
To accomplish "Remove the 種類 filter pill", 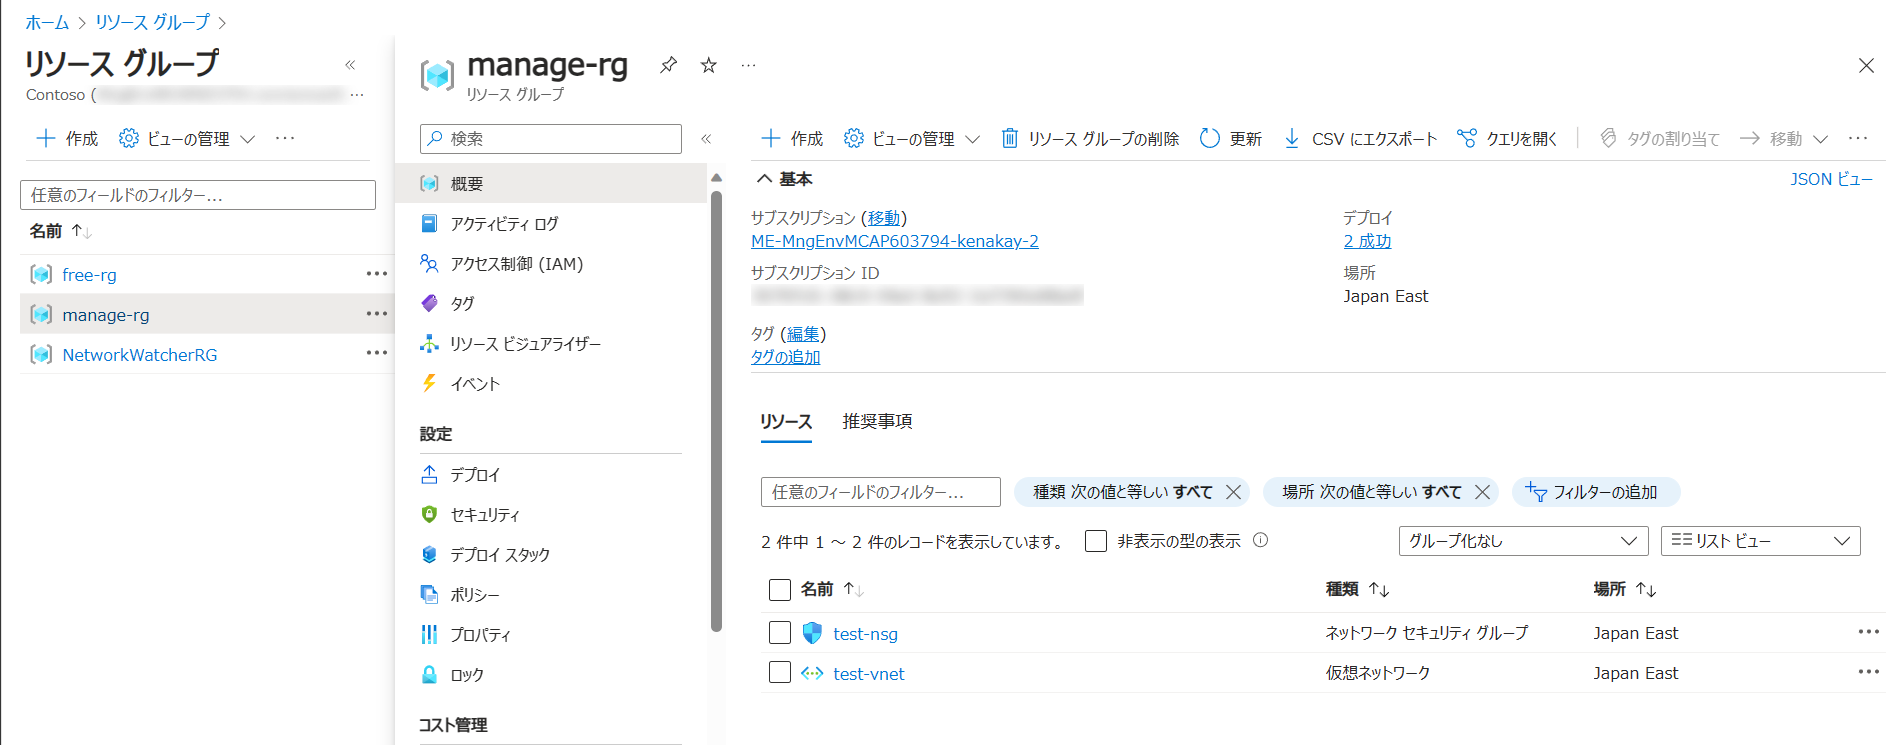I will 1234,492.
